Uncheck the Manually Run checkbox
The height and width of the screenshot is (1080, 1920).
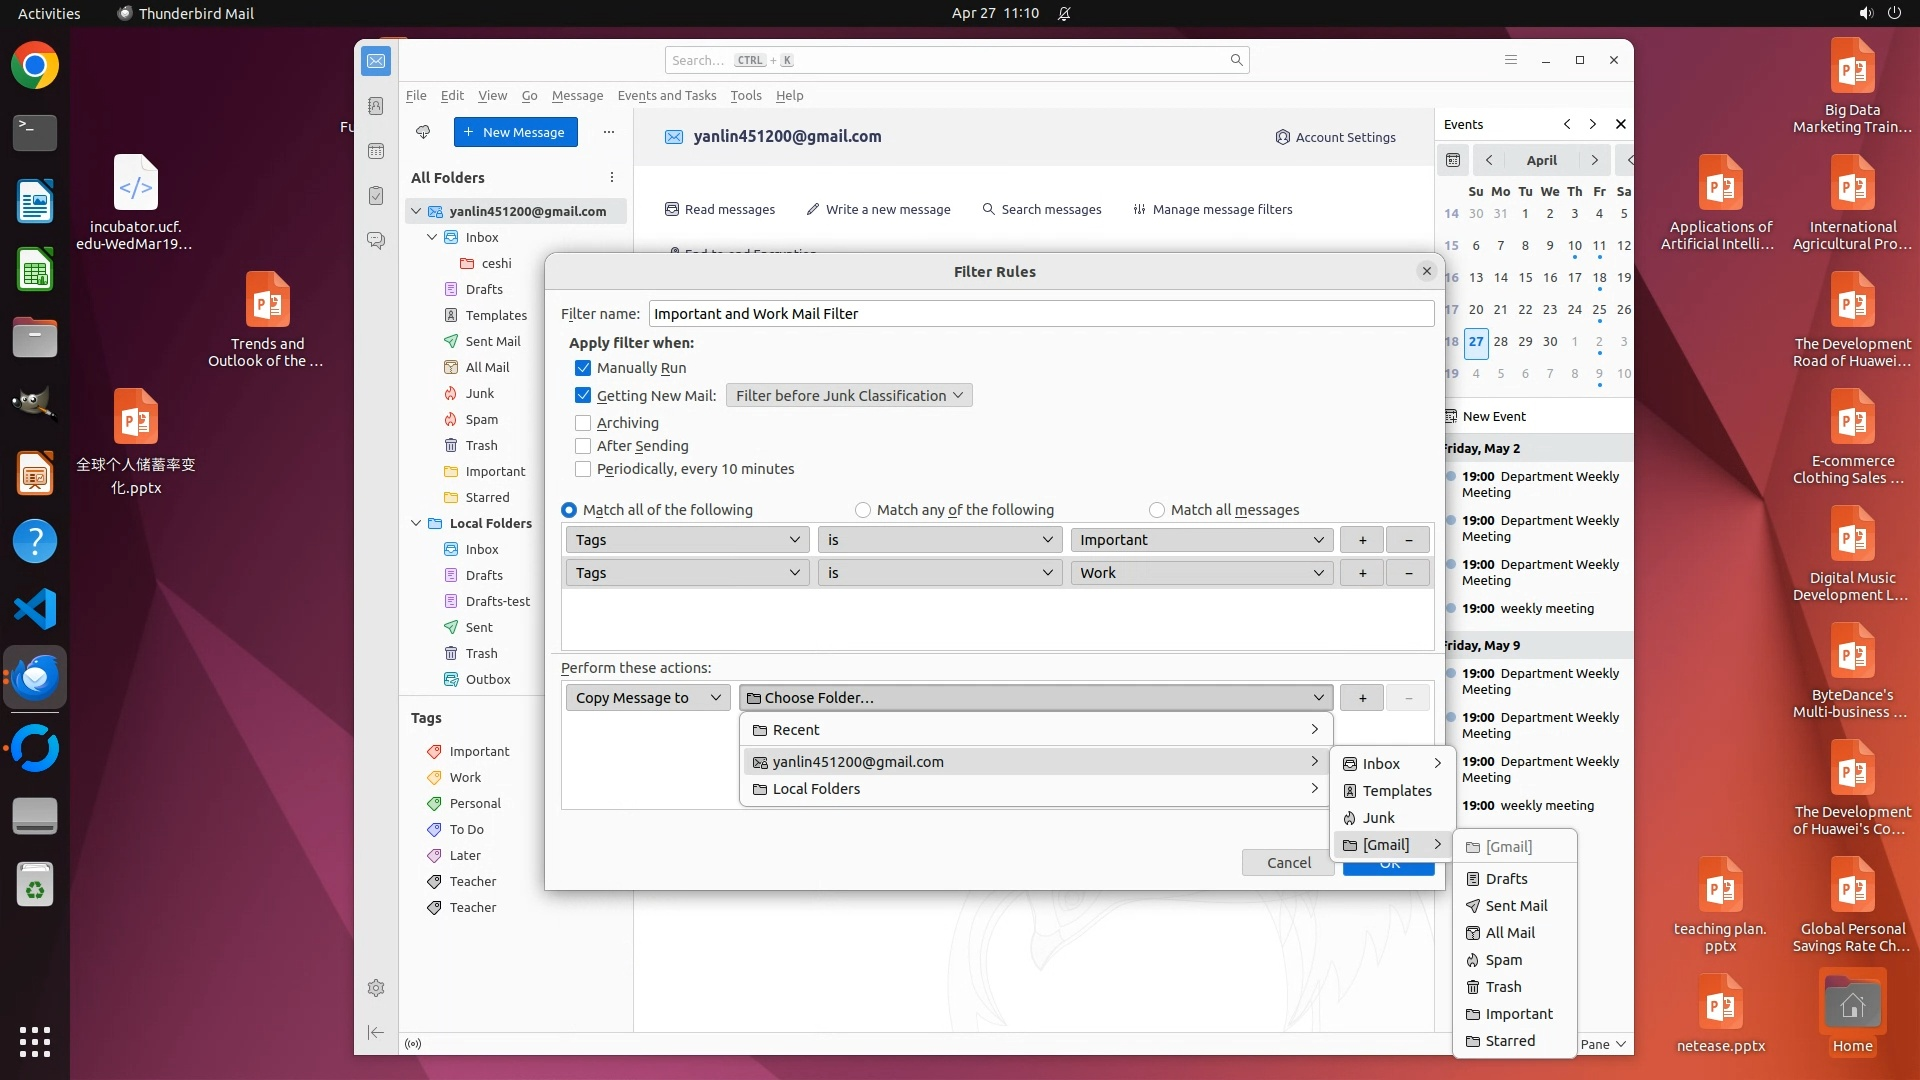(x=583, y=368)
